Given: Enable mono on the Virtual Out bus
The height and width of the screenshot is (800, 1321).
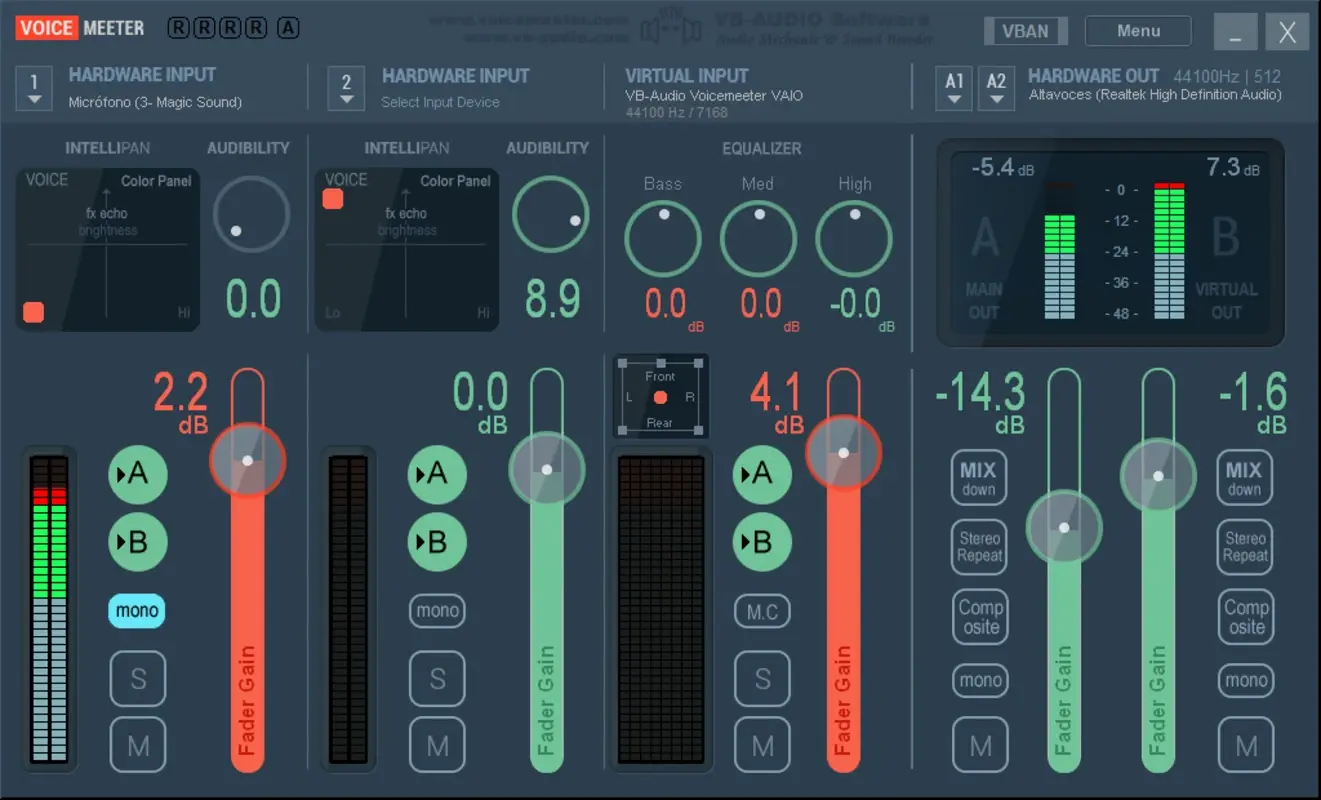Looking at the screenshot, I should click(x=1245, y=680).
